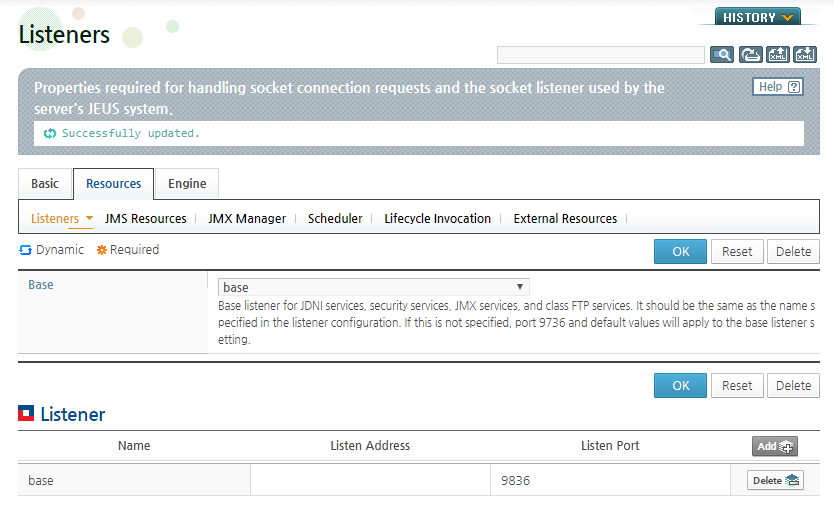Click the Listen Address column header
The image size is (834, 505).
(370, 446)
